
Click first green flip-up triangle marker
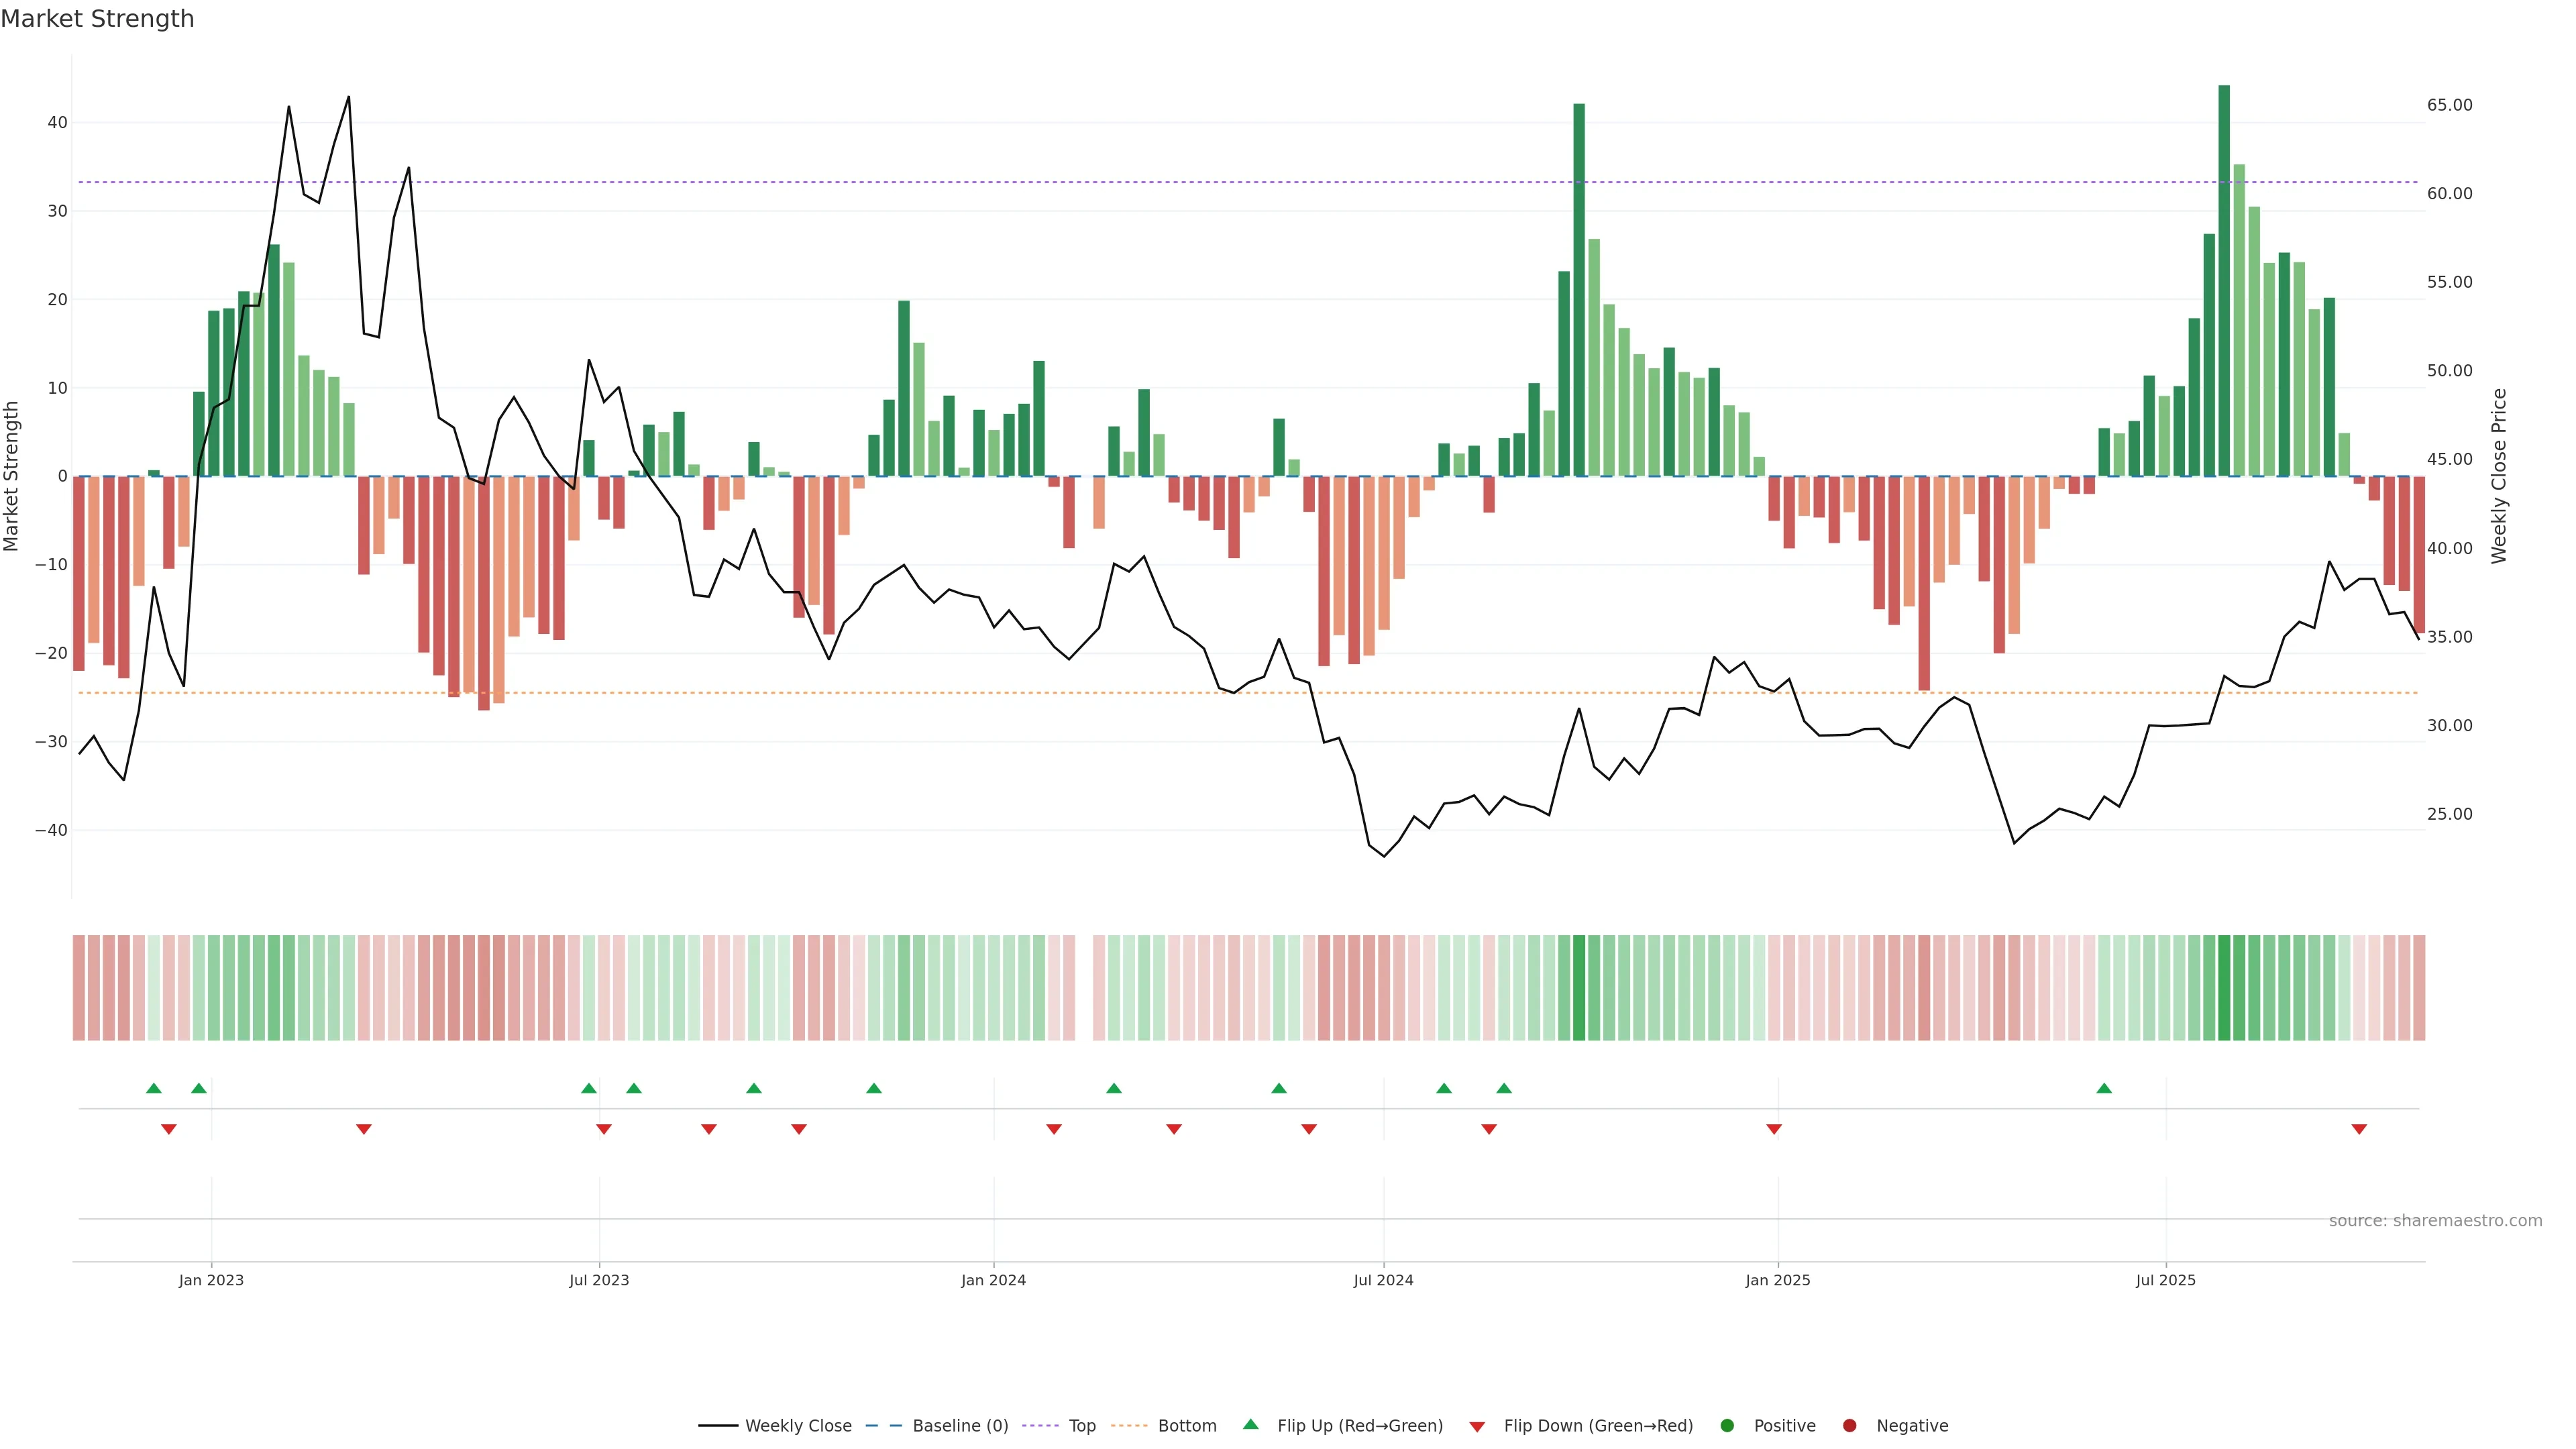point(153,1088)
